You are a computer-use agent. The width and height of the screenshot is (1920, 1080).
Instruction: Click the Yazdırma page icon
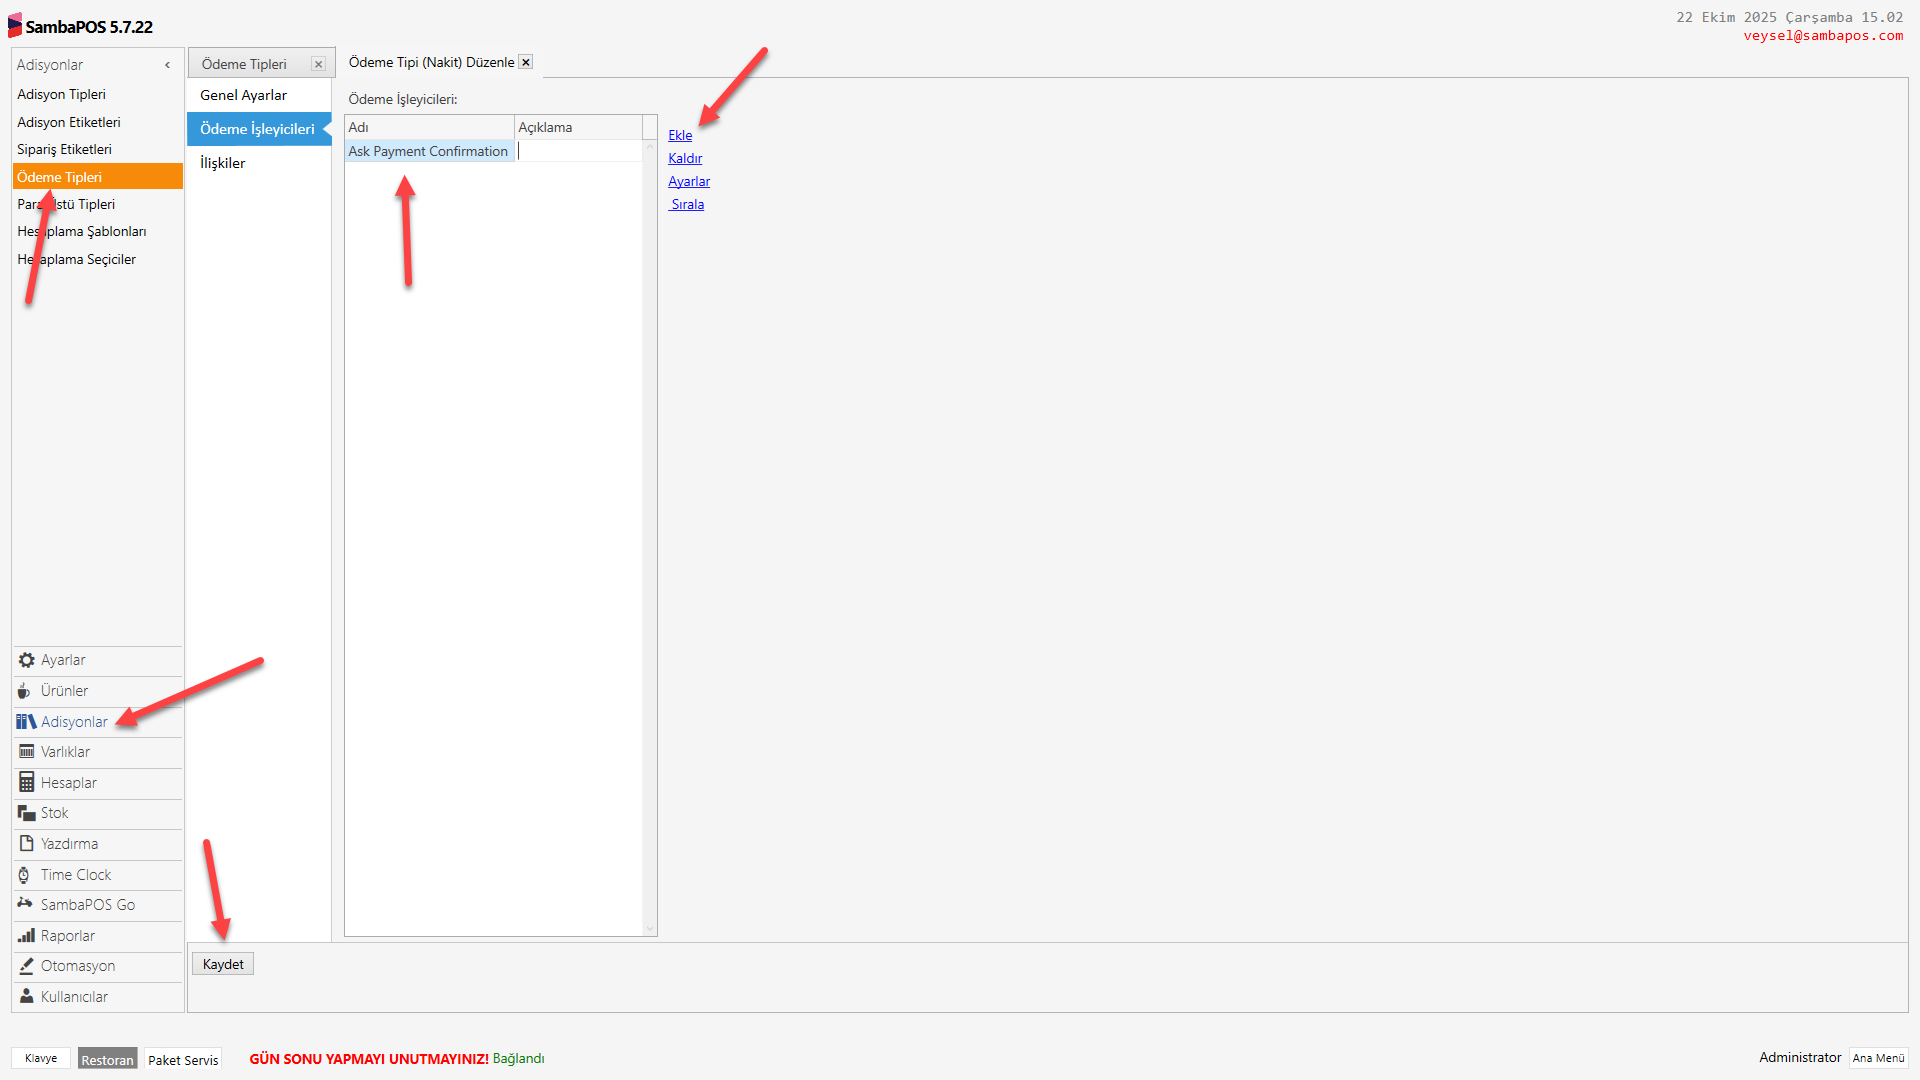click(x=27, y=844)
